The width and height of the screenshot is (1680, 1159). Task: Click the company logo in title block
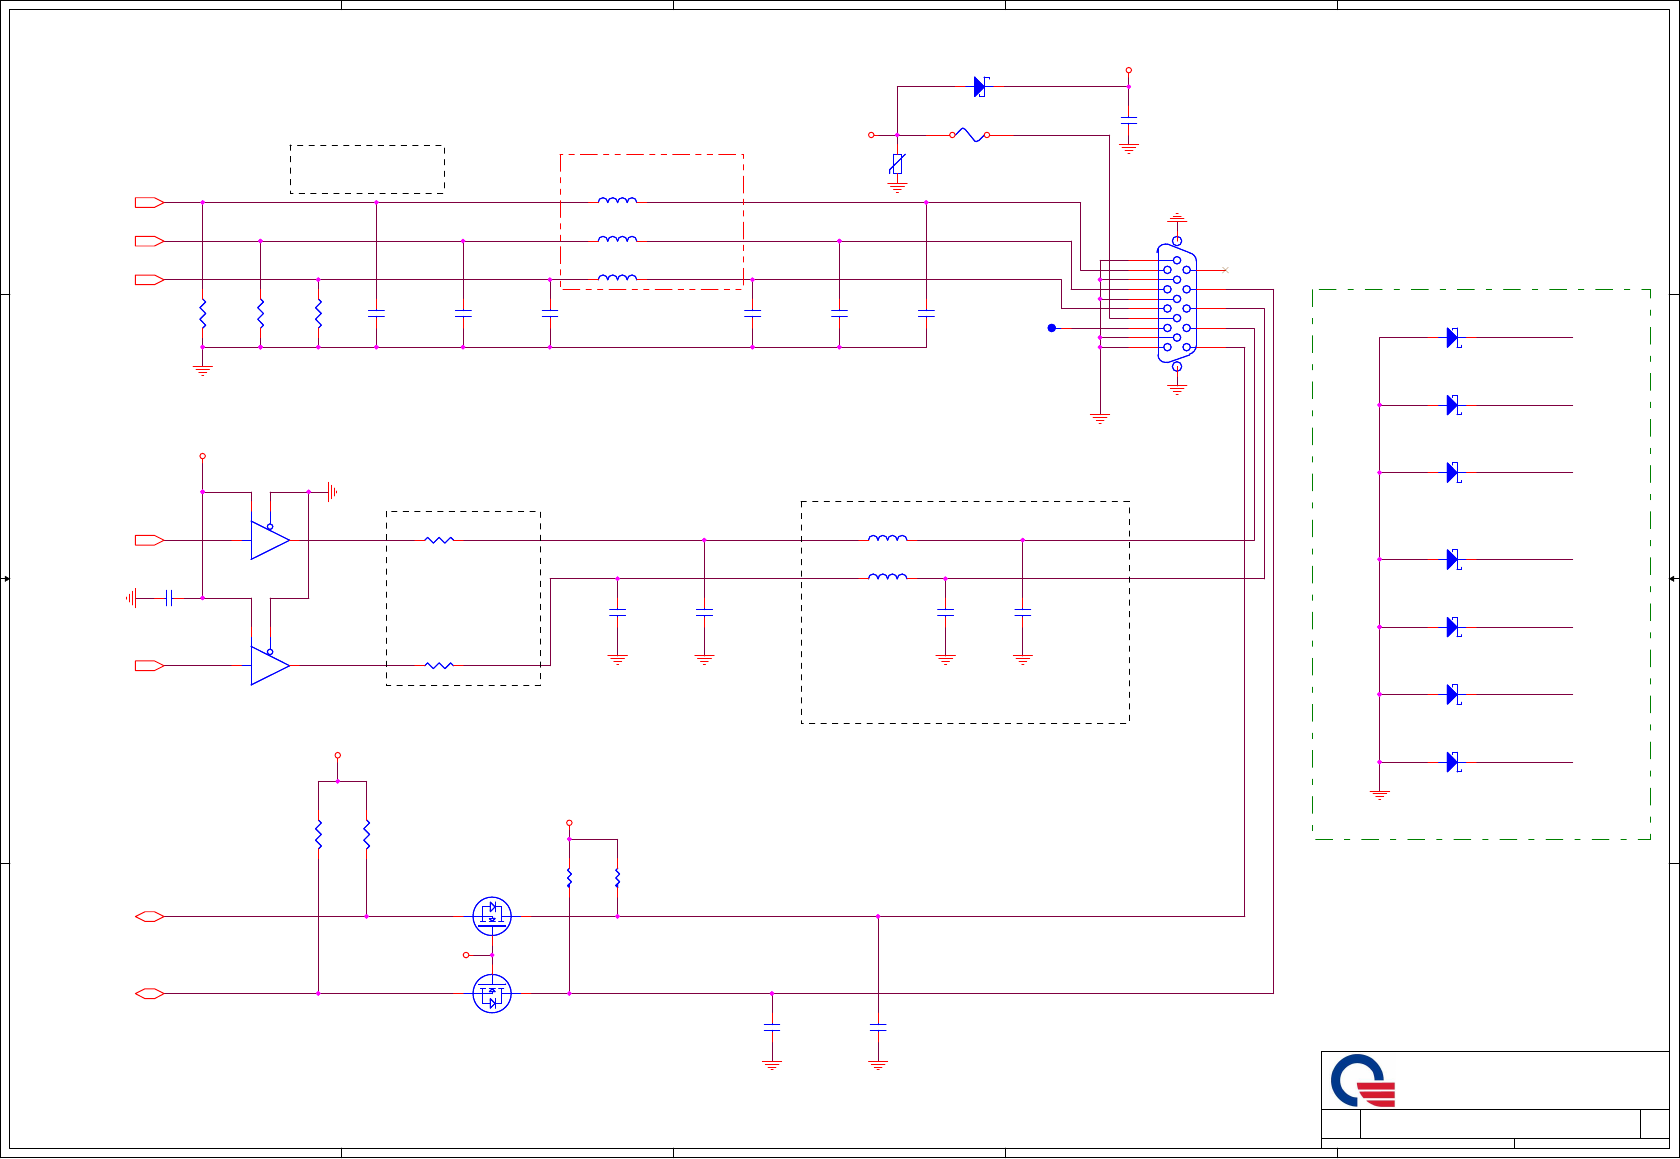(1362, 1081)
